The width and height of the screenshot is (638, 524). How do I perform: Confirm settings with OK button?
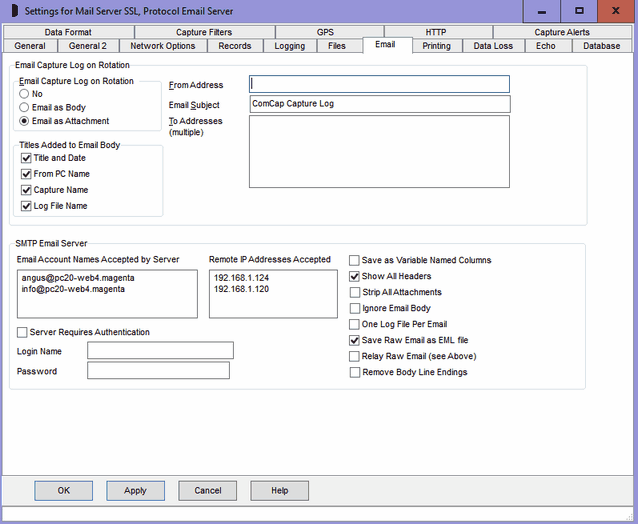click(63, 491)
